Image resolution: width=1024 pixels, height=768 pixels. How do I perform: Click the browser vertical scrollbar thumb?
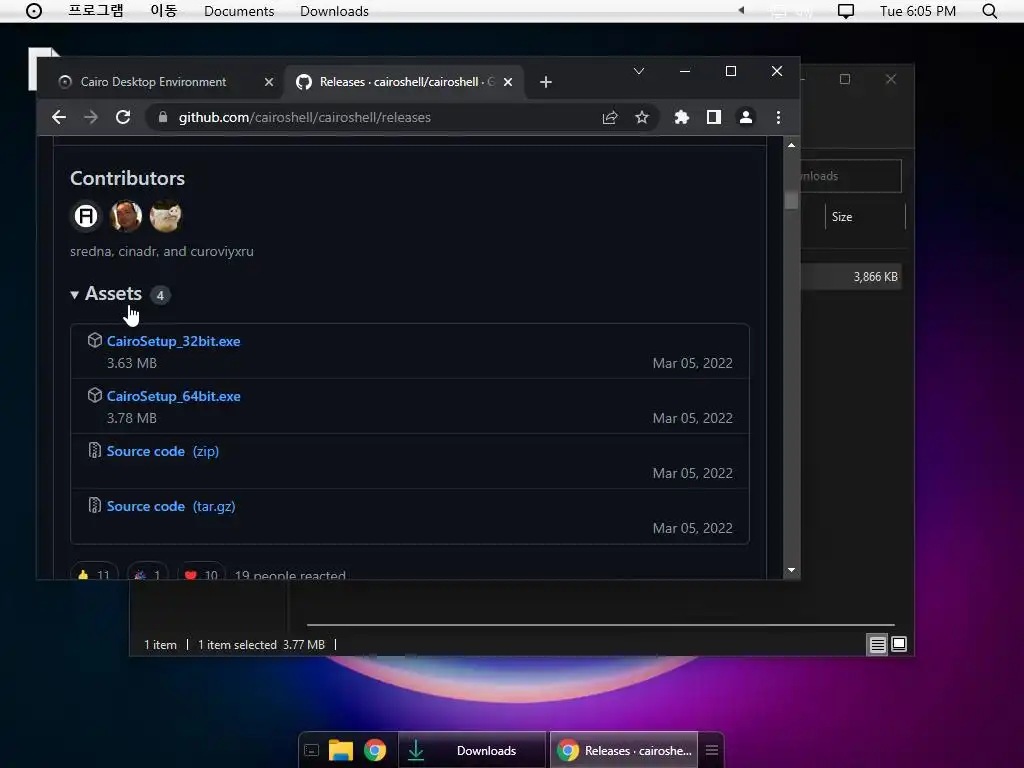coord(792,200)
